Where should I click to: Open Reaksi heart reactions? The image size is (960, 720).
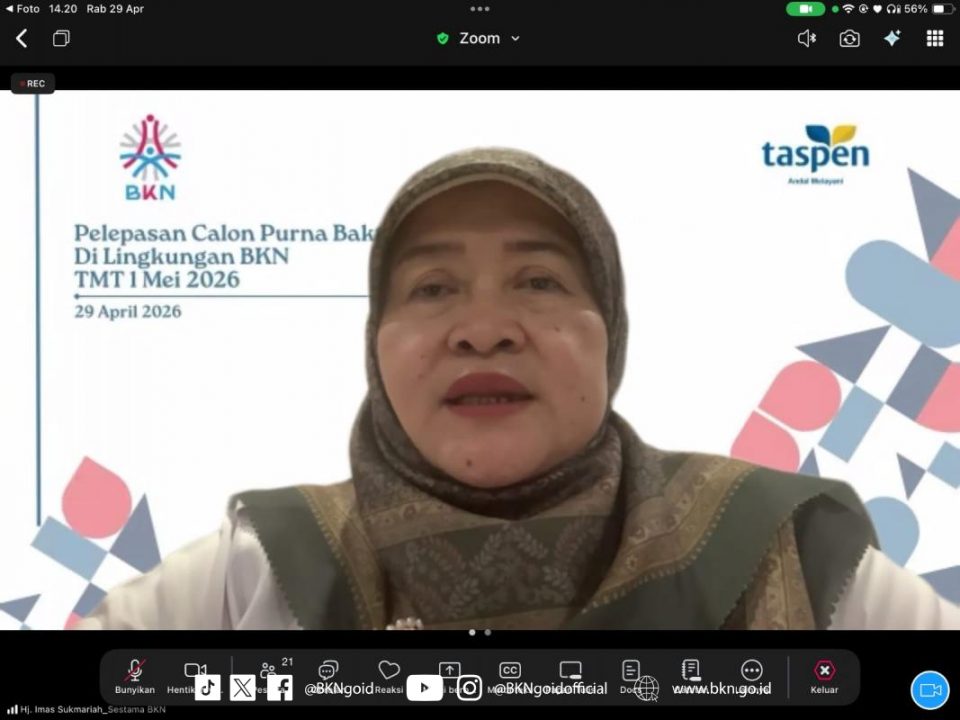[389, 672]
